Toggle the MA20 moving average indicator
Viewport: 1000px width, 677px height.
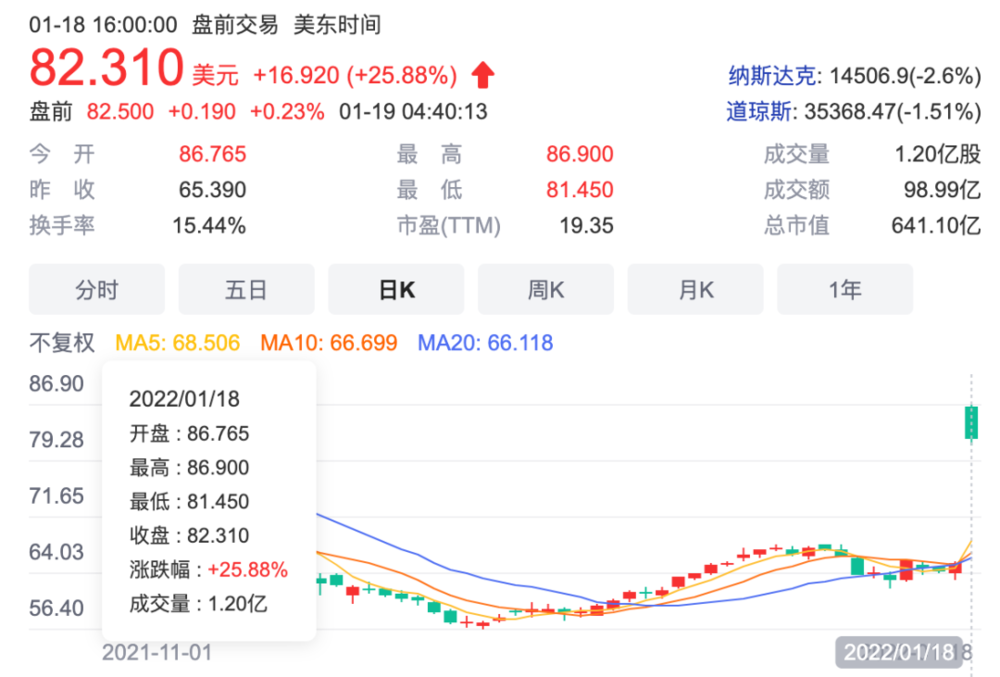pos(485,343)
